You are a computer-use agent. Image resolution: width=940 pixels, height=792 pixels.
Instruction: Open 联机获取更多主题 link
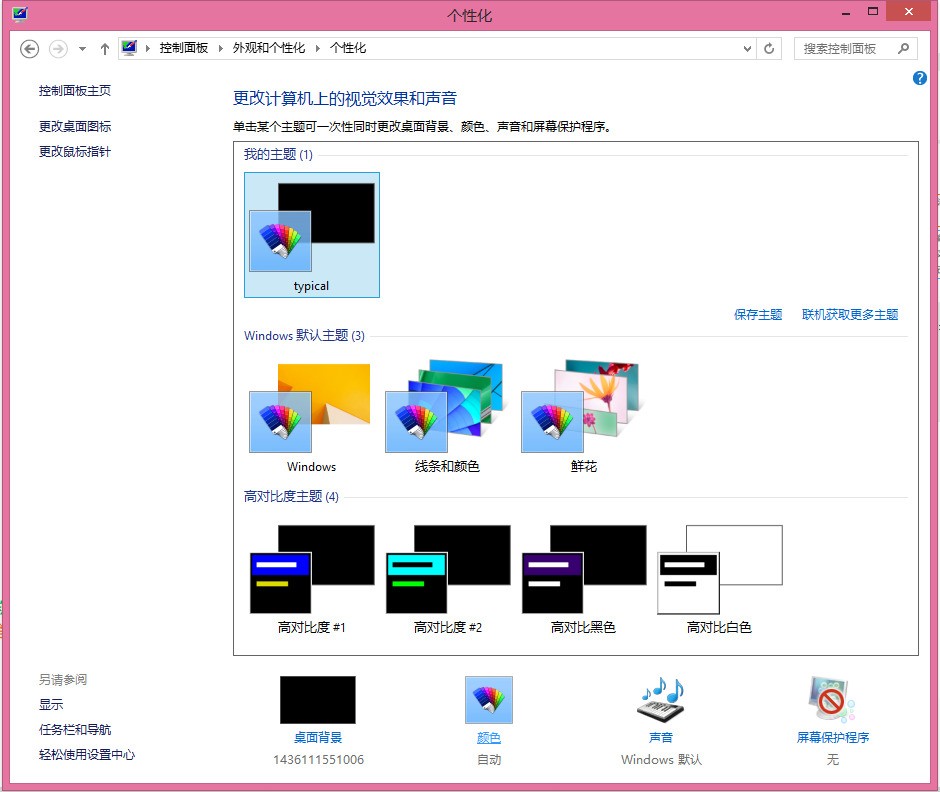(x=850, y=315)
